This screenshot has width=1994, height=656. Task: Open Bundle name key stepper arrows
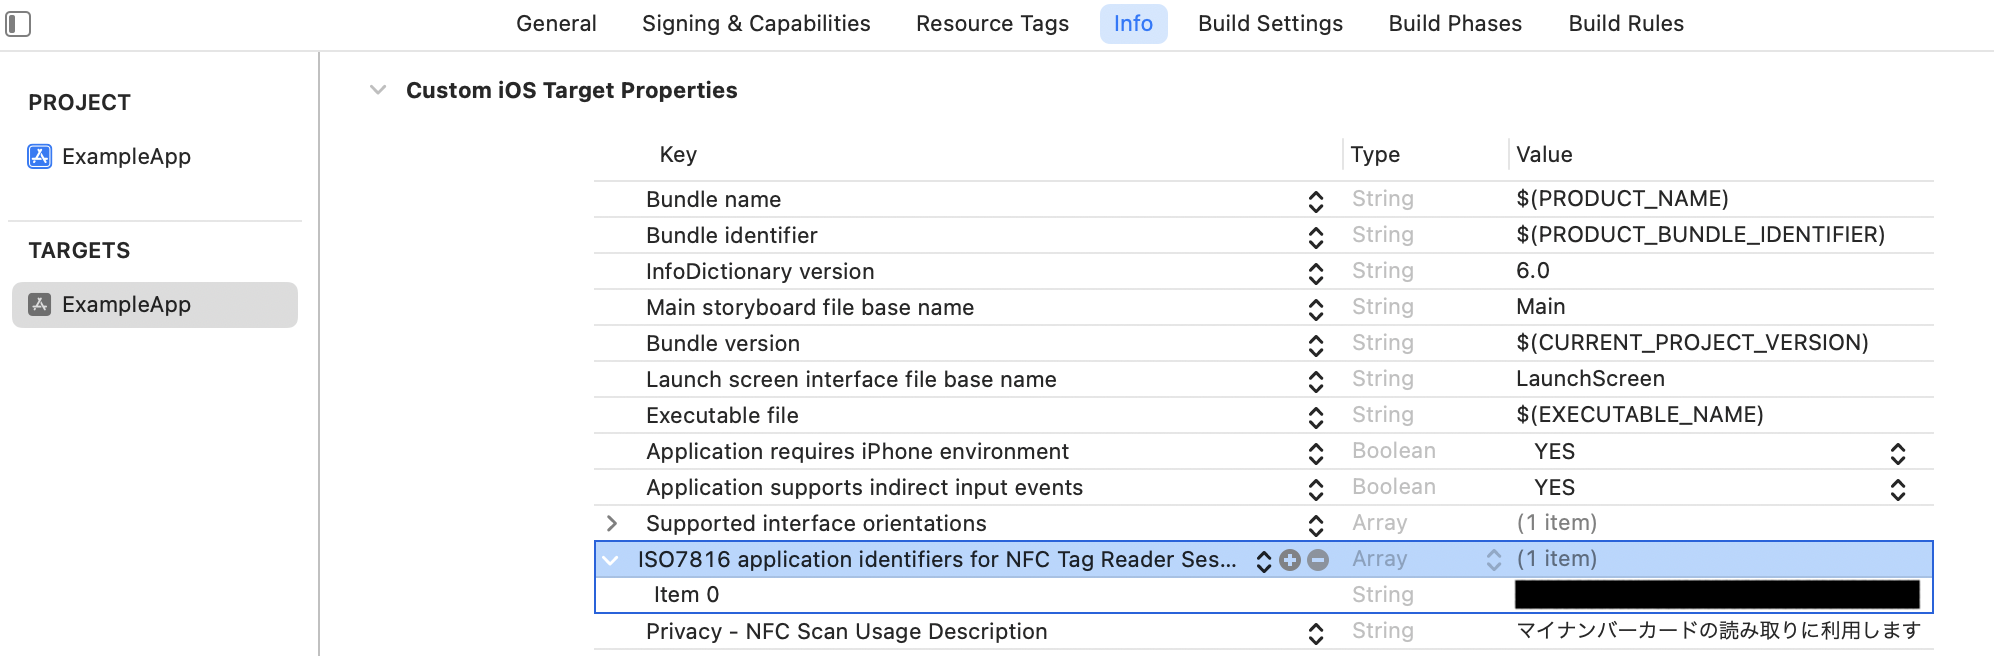coord(1316,201)
